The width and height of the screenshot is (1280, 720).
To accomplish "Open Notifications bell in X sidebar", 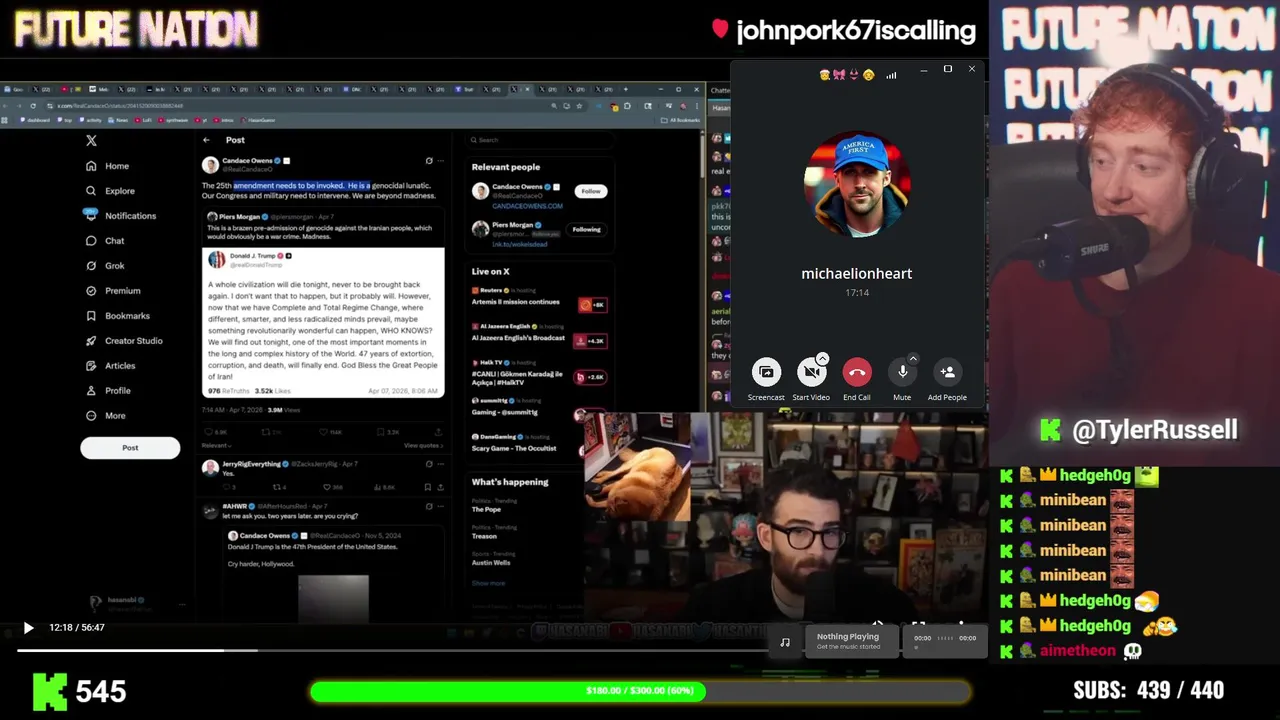I will coord(91,215).
